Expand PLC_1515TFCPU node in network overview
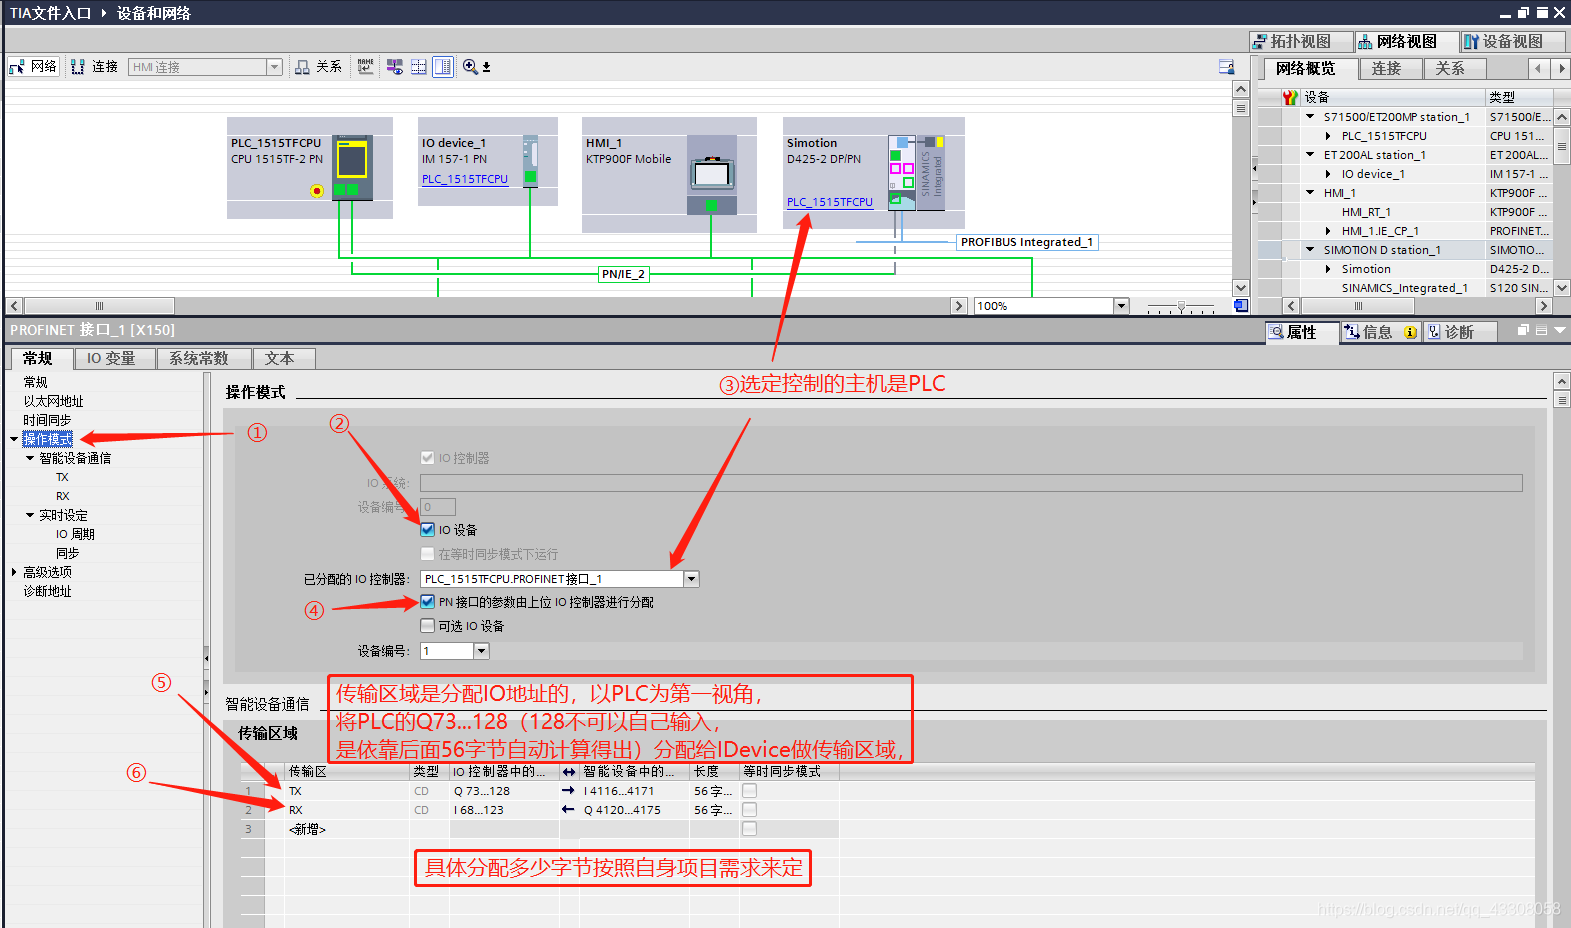Image resolution: width=1571 pixels, height=928 pixels. [1328, 136]
